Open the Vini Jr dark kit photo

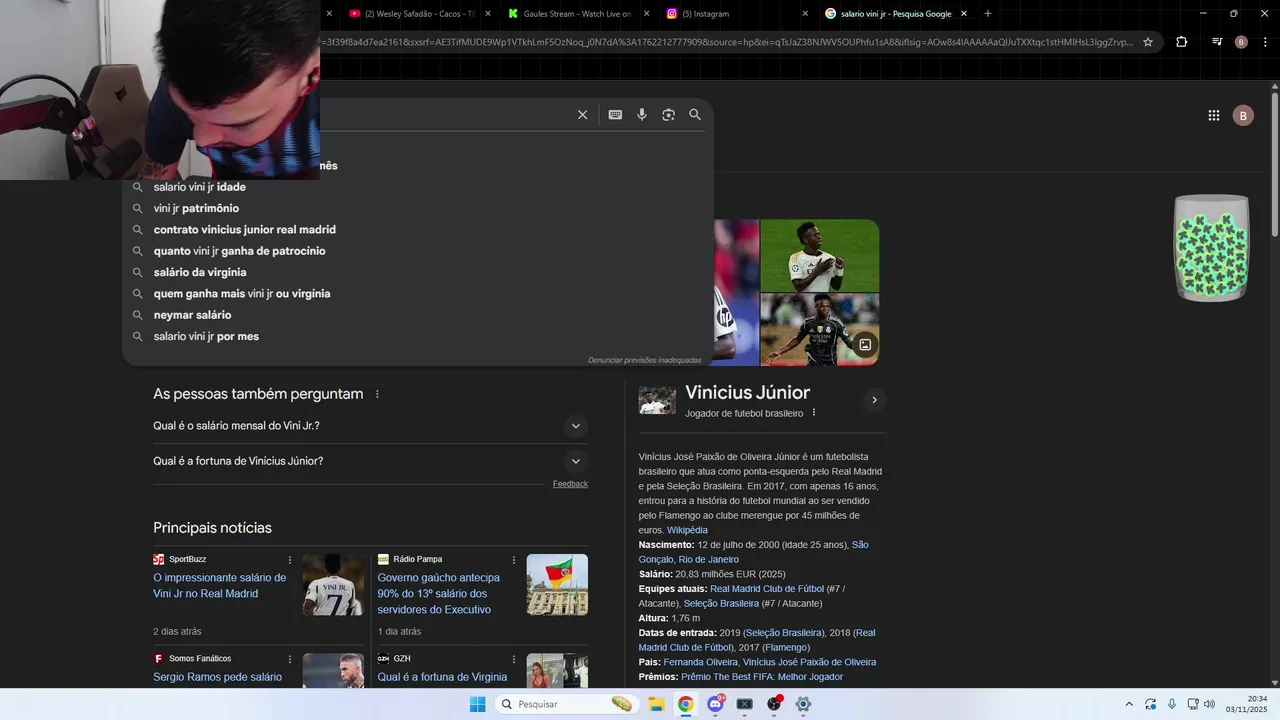(x=820, y=329)
